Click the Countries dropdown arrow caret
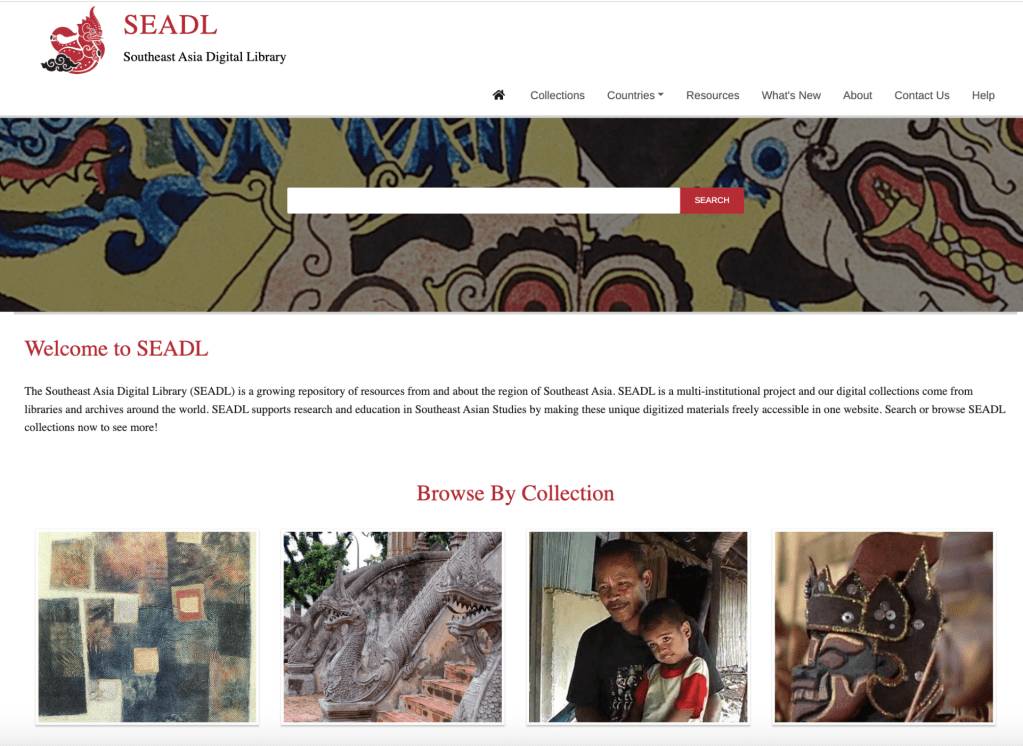 pyautogui.click(x=661, y=95)
